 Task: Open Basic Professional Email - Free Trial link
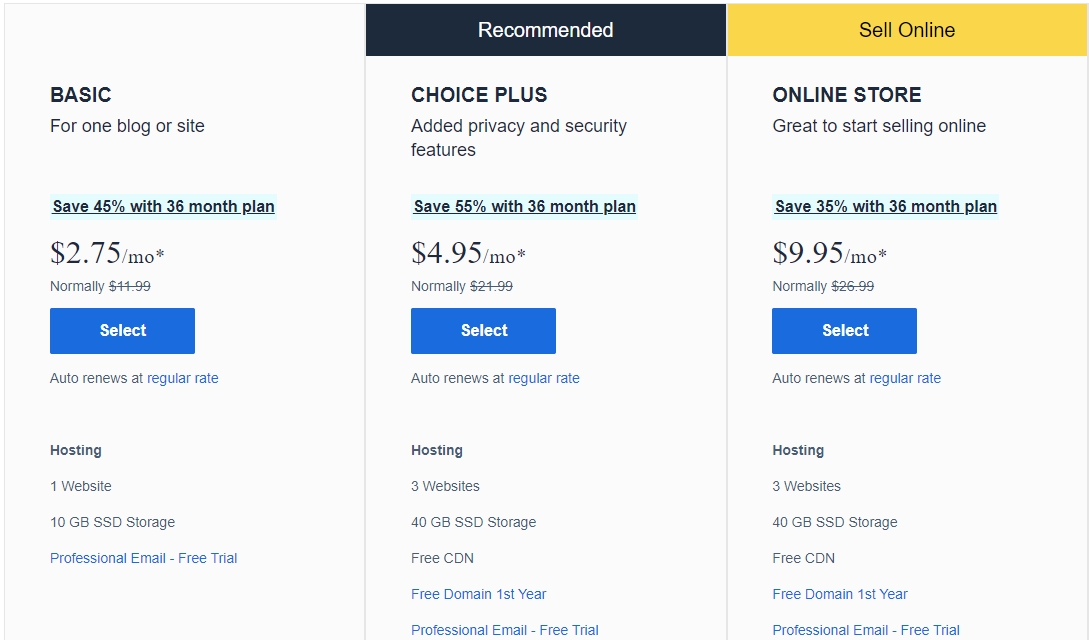(x=144, y=558)
